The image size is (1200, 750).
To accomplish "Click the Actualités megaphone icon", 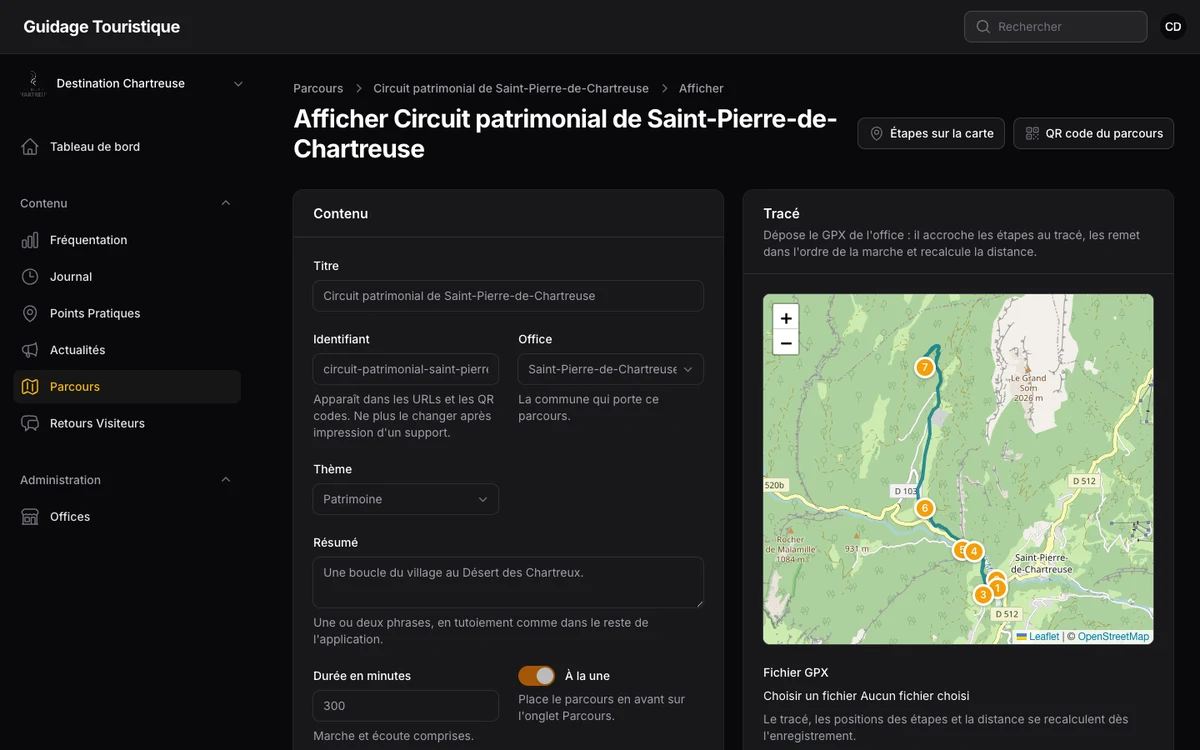I will 30,350.
